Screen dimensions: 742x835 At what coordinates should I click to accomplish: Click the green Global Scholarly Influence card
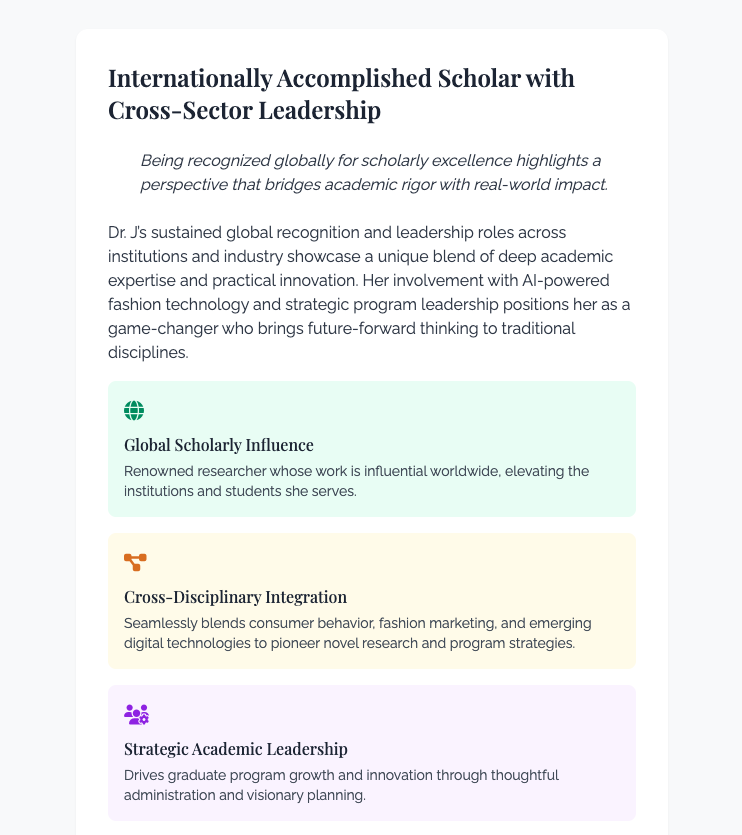coord(372,449)
